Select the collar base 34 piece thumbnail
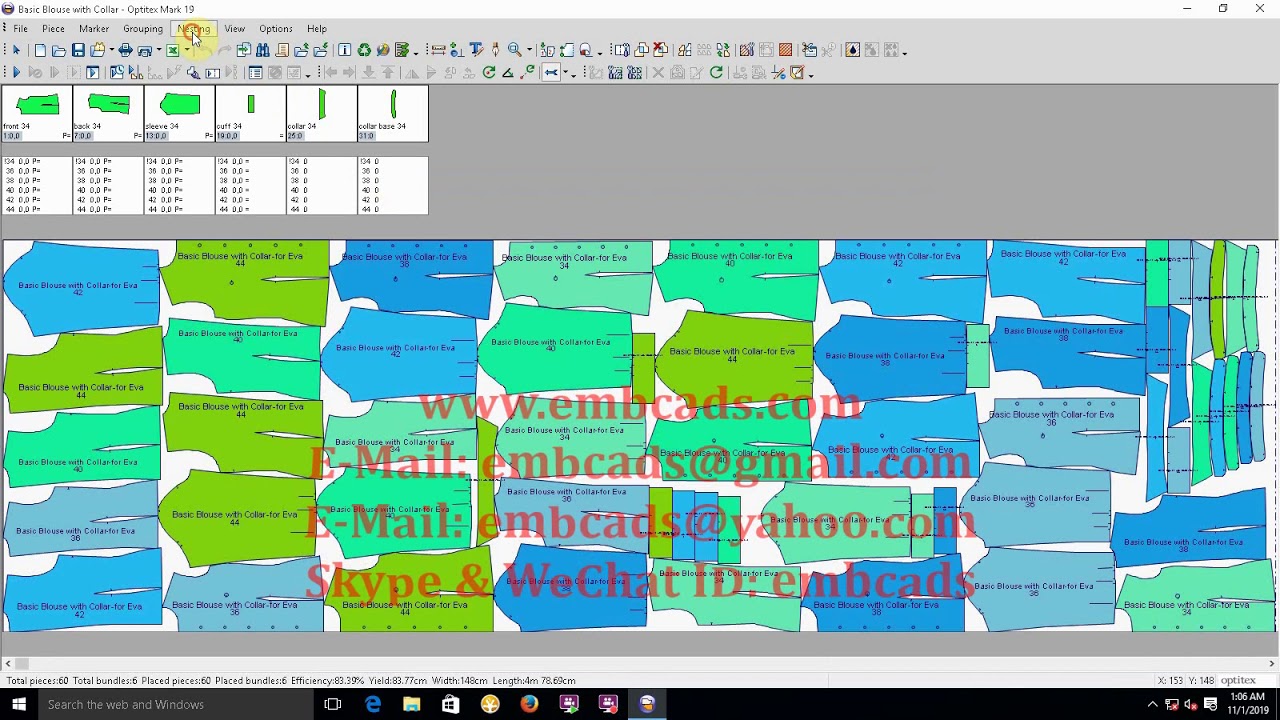The height and width of the screenshot is (720, 1280). click(393, 113)
